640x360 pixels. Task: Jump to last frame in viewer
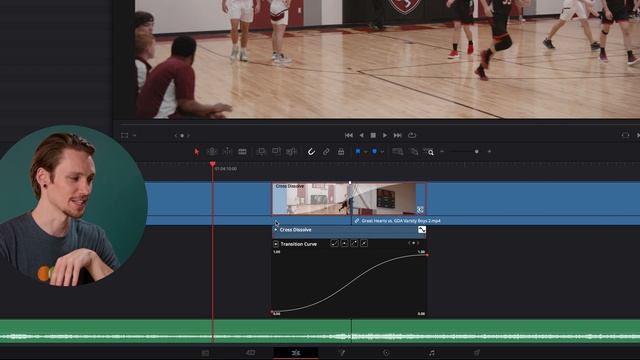[x=398, y=135]
